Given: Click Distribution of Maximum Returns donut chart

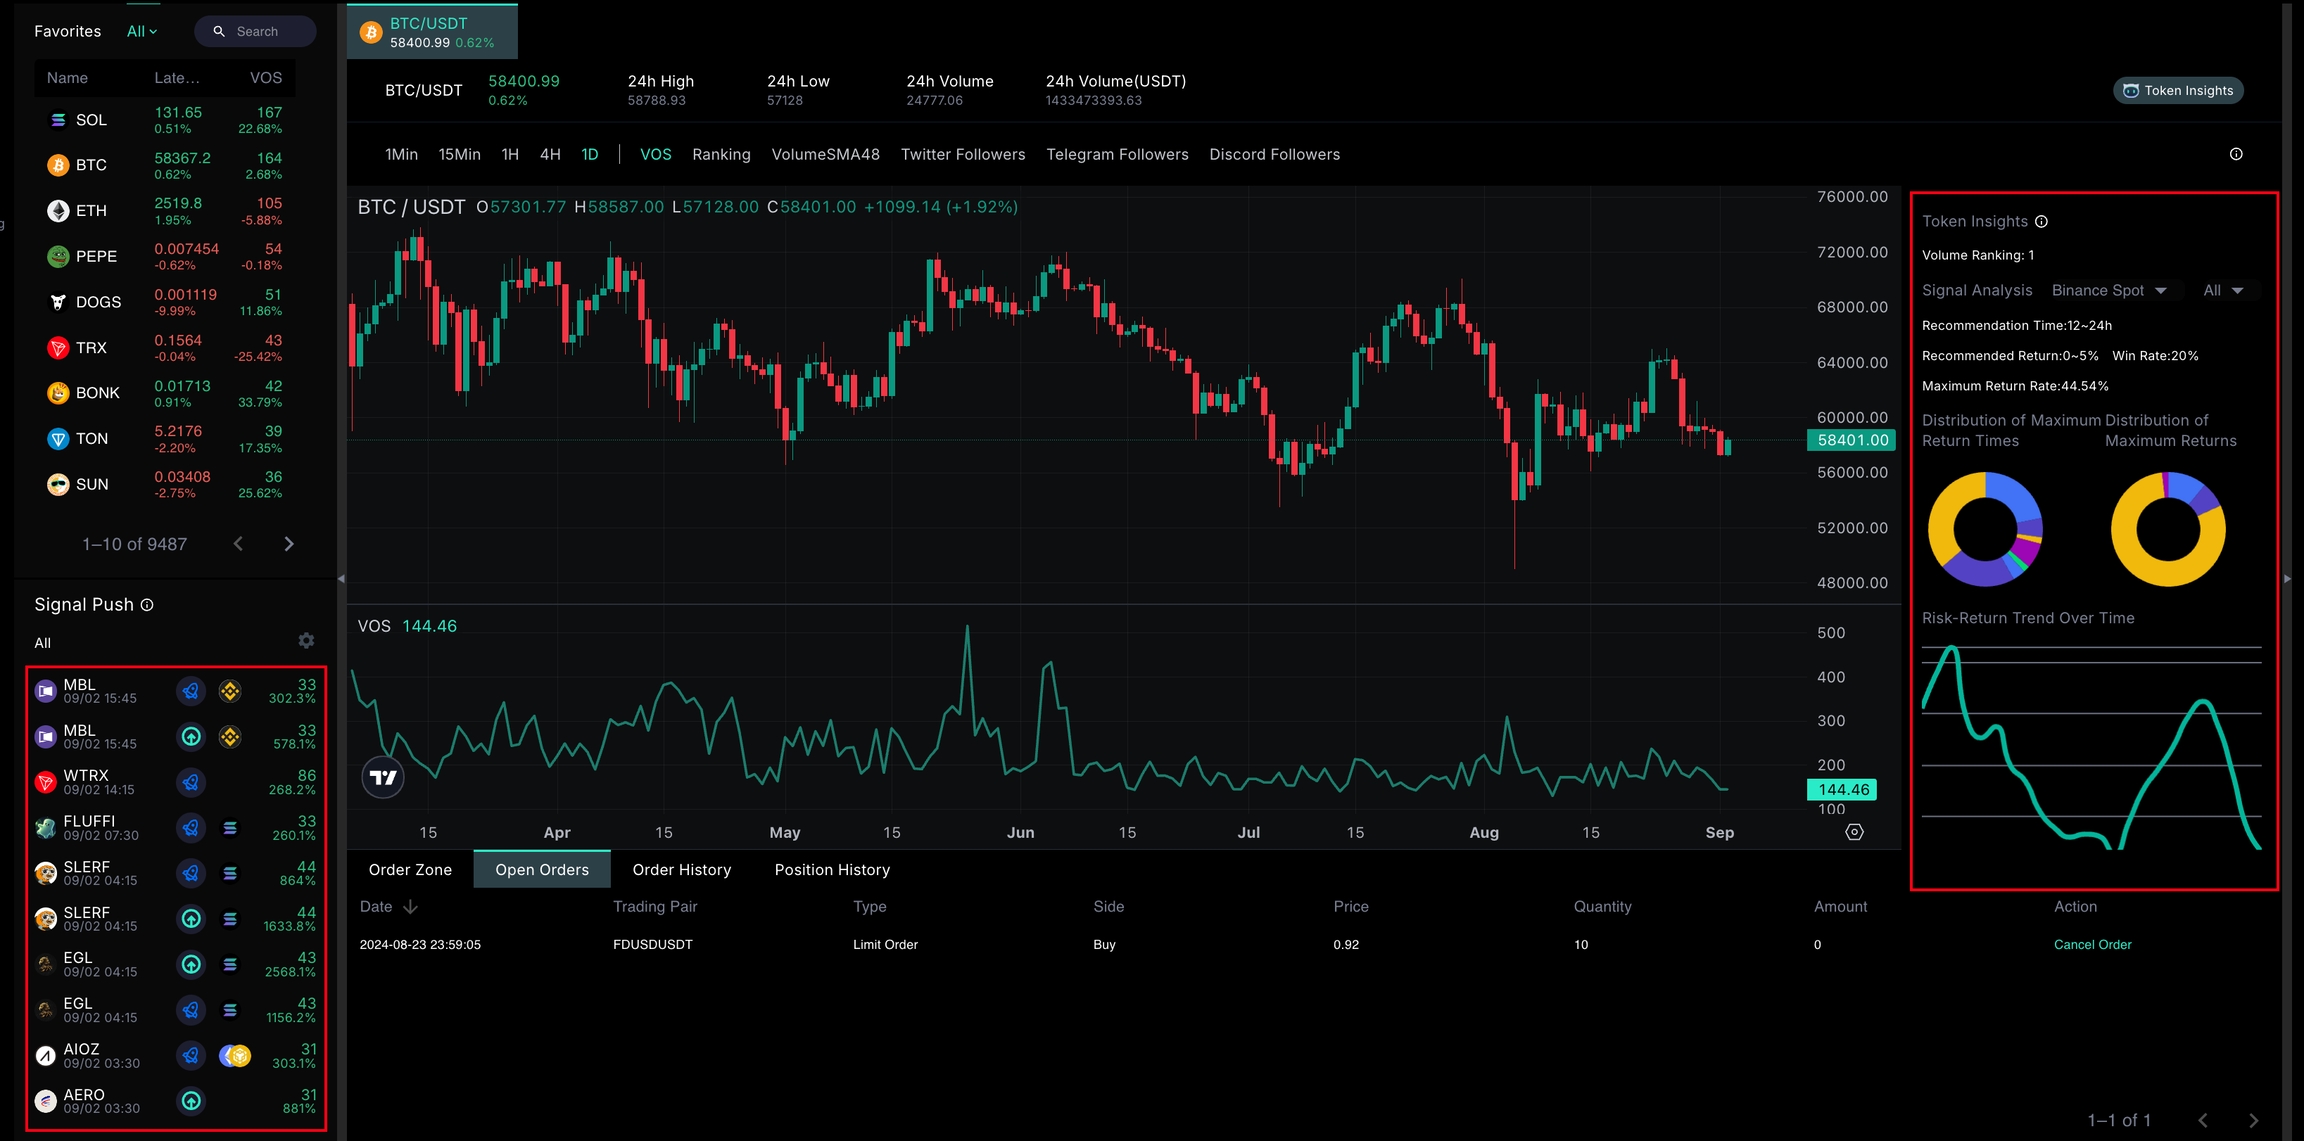Looking at the screenshot, I should 2167,529.
